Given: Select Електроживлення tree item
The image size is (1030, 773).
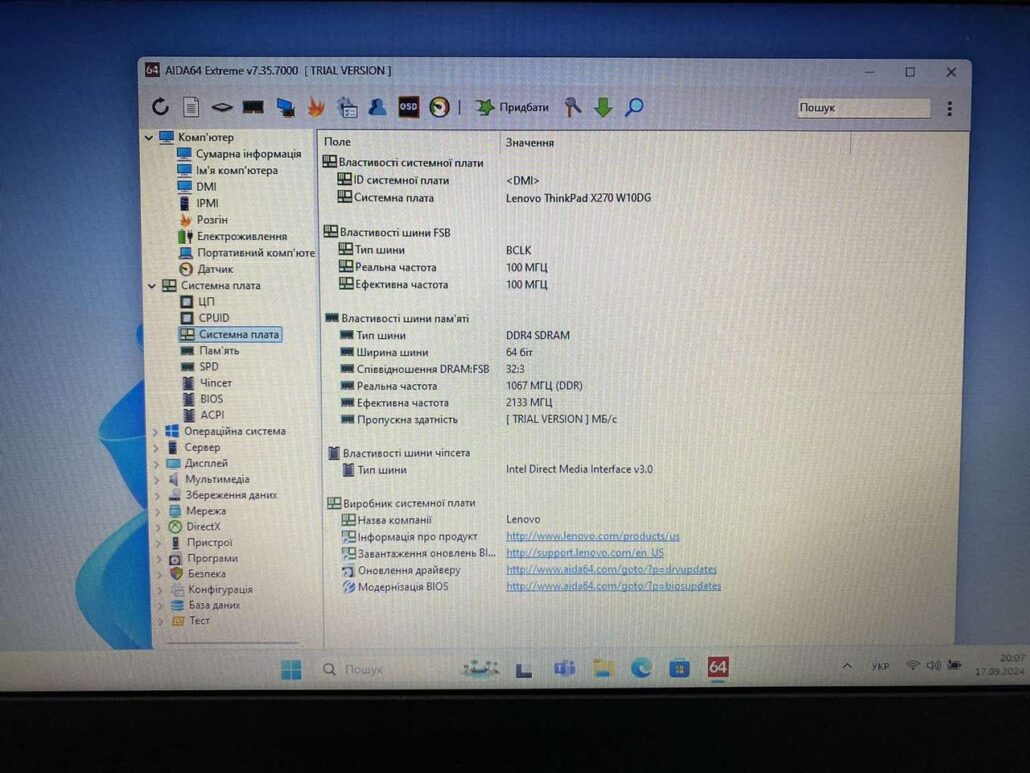Looking at the screenshot, I should click(233, 236).
